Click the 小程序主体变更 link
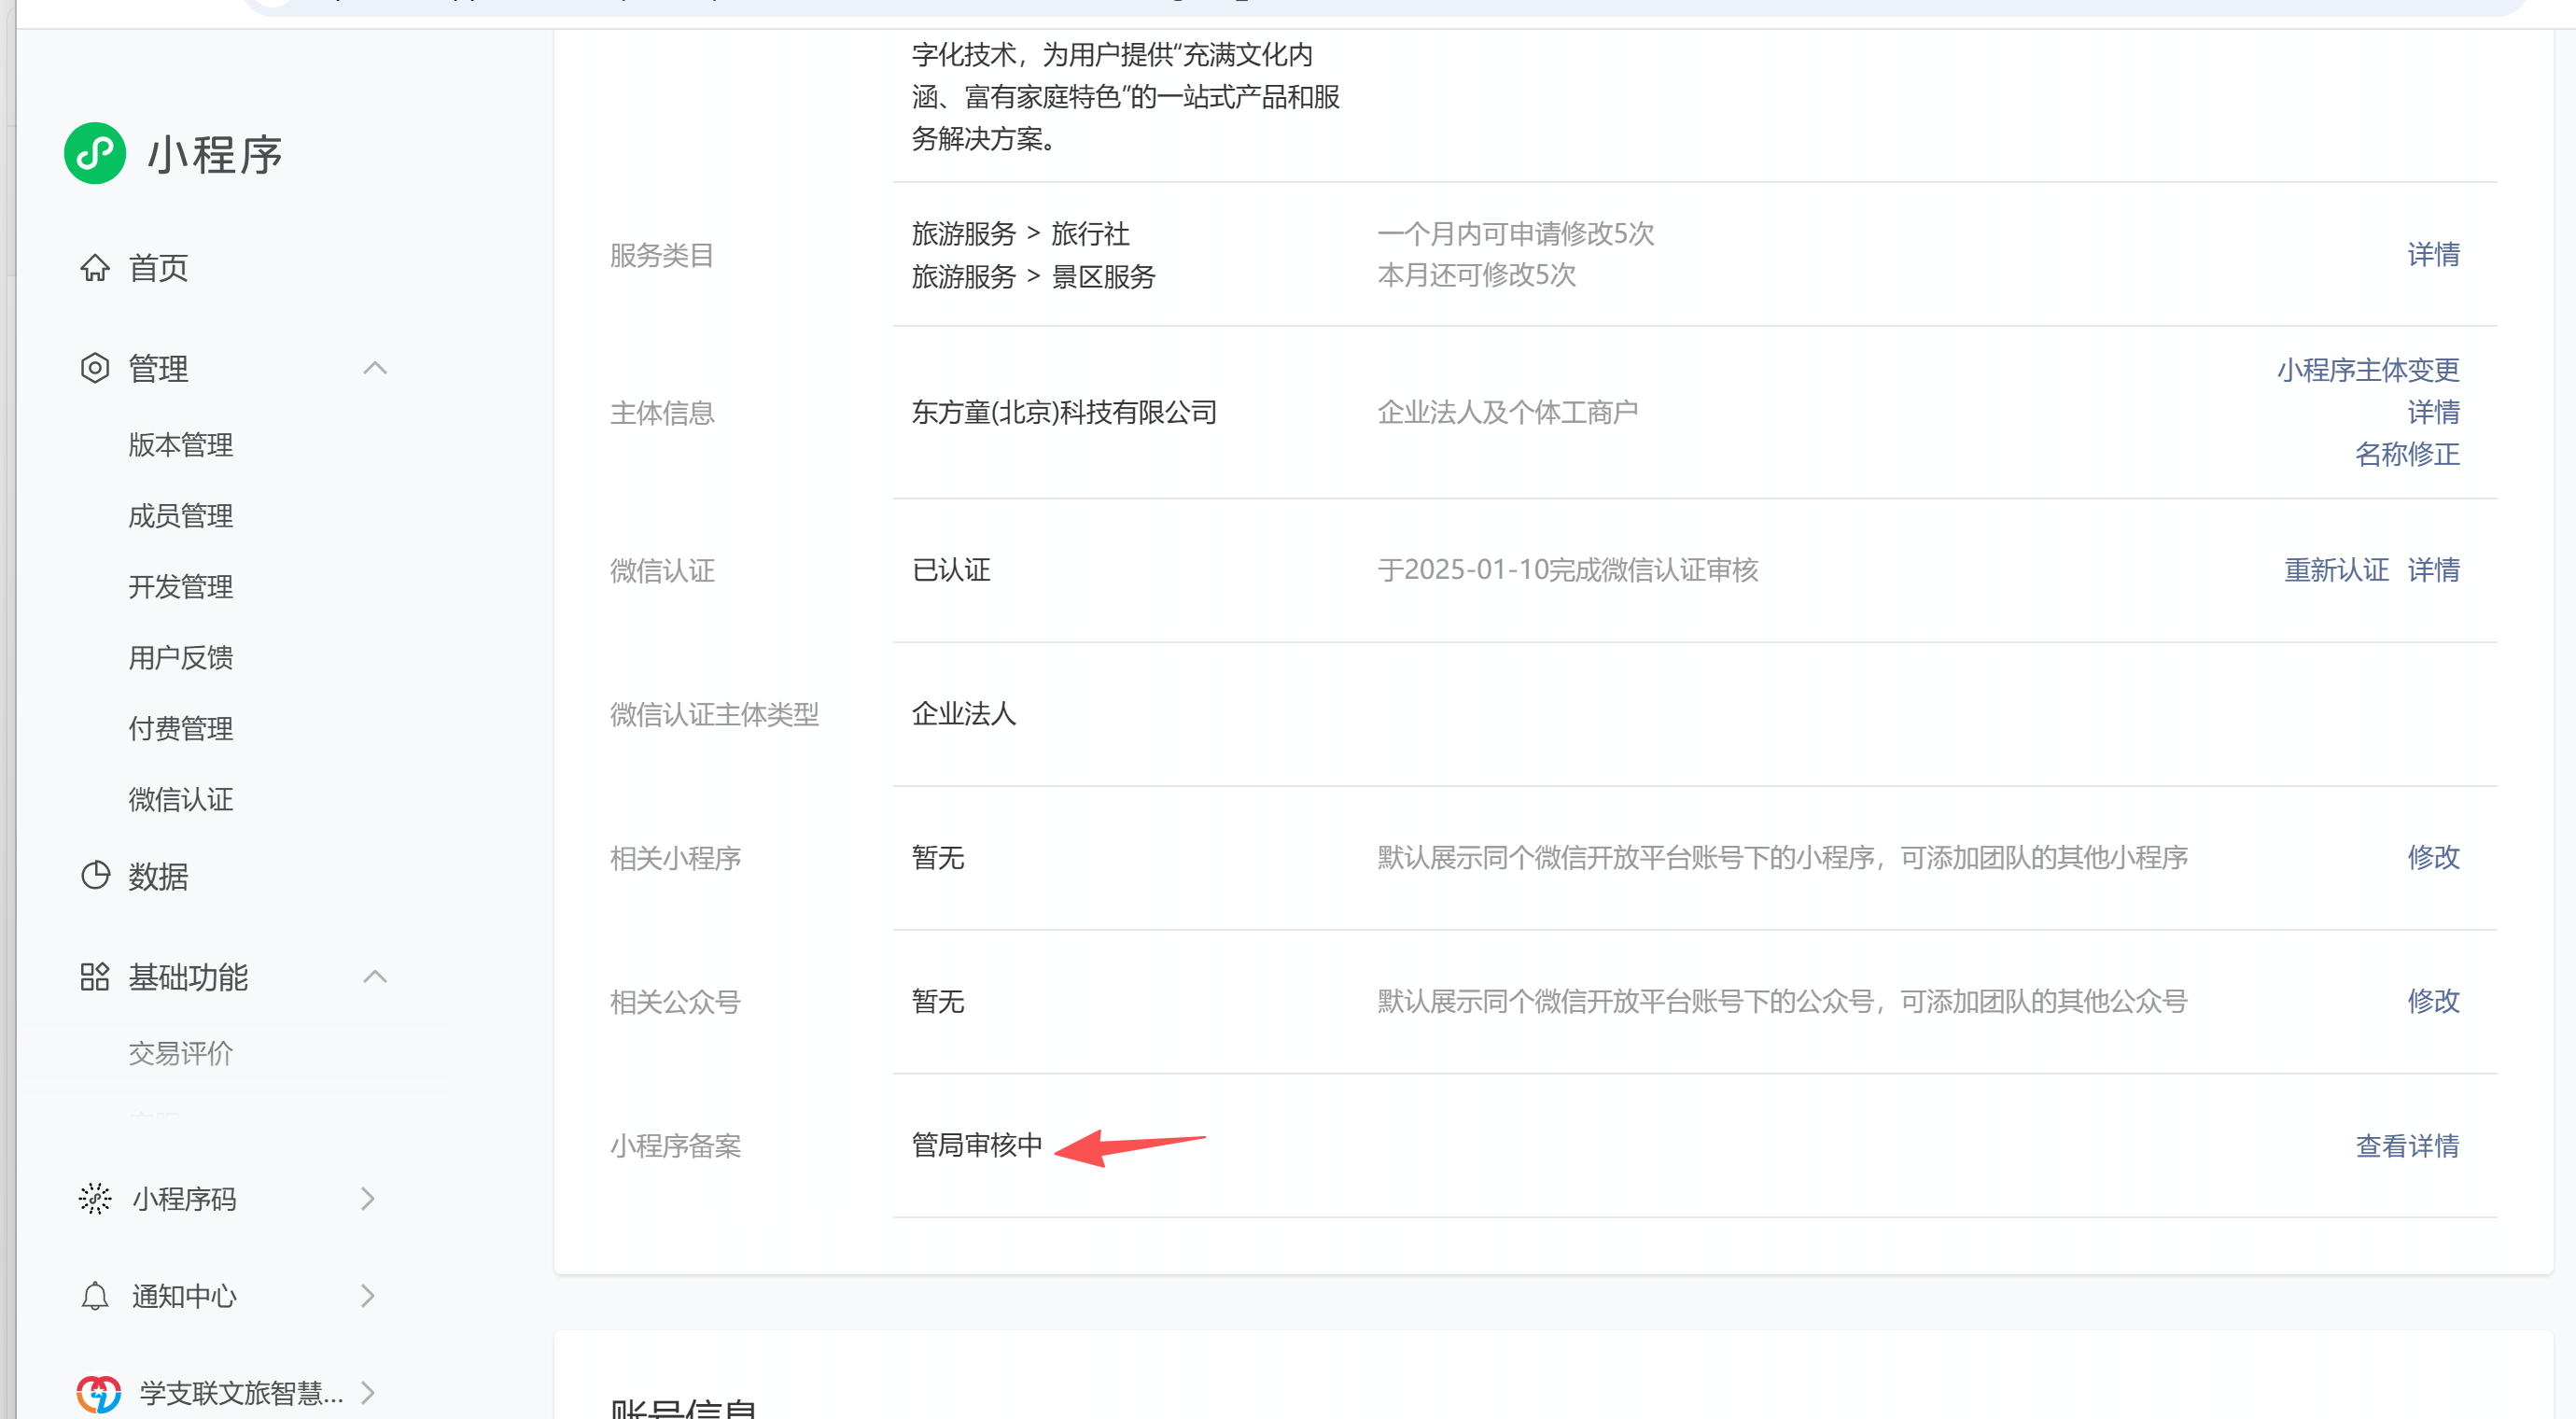 [x=2368, y=370]
